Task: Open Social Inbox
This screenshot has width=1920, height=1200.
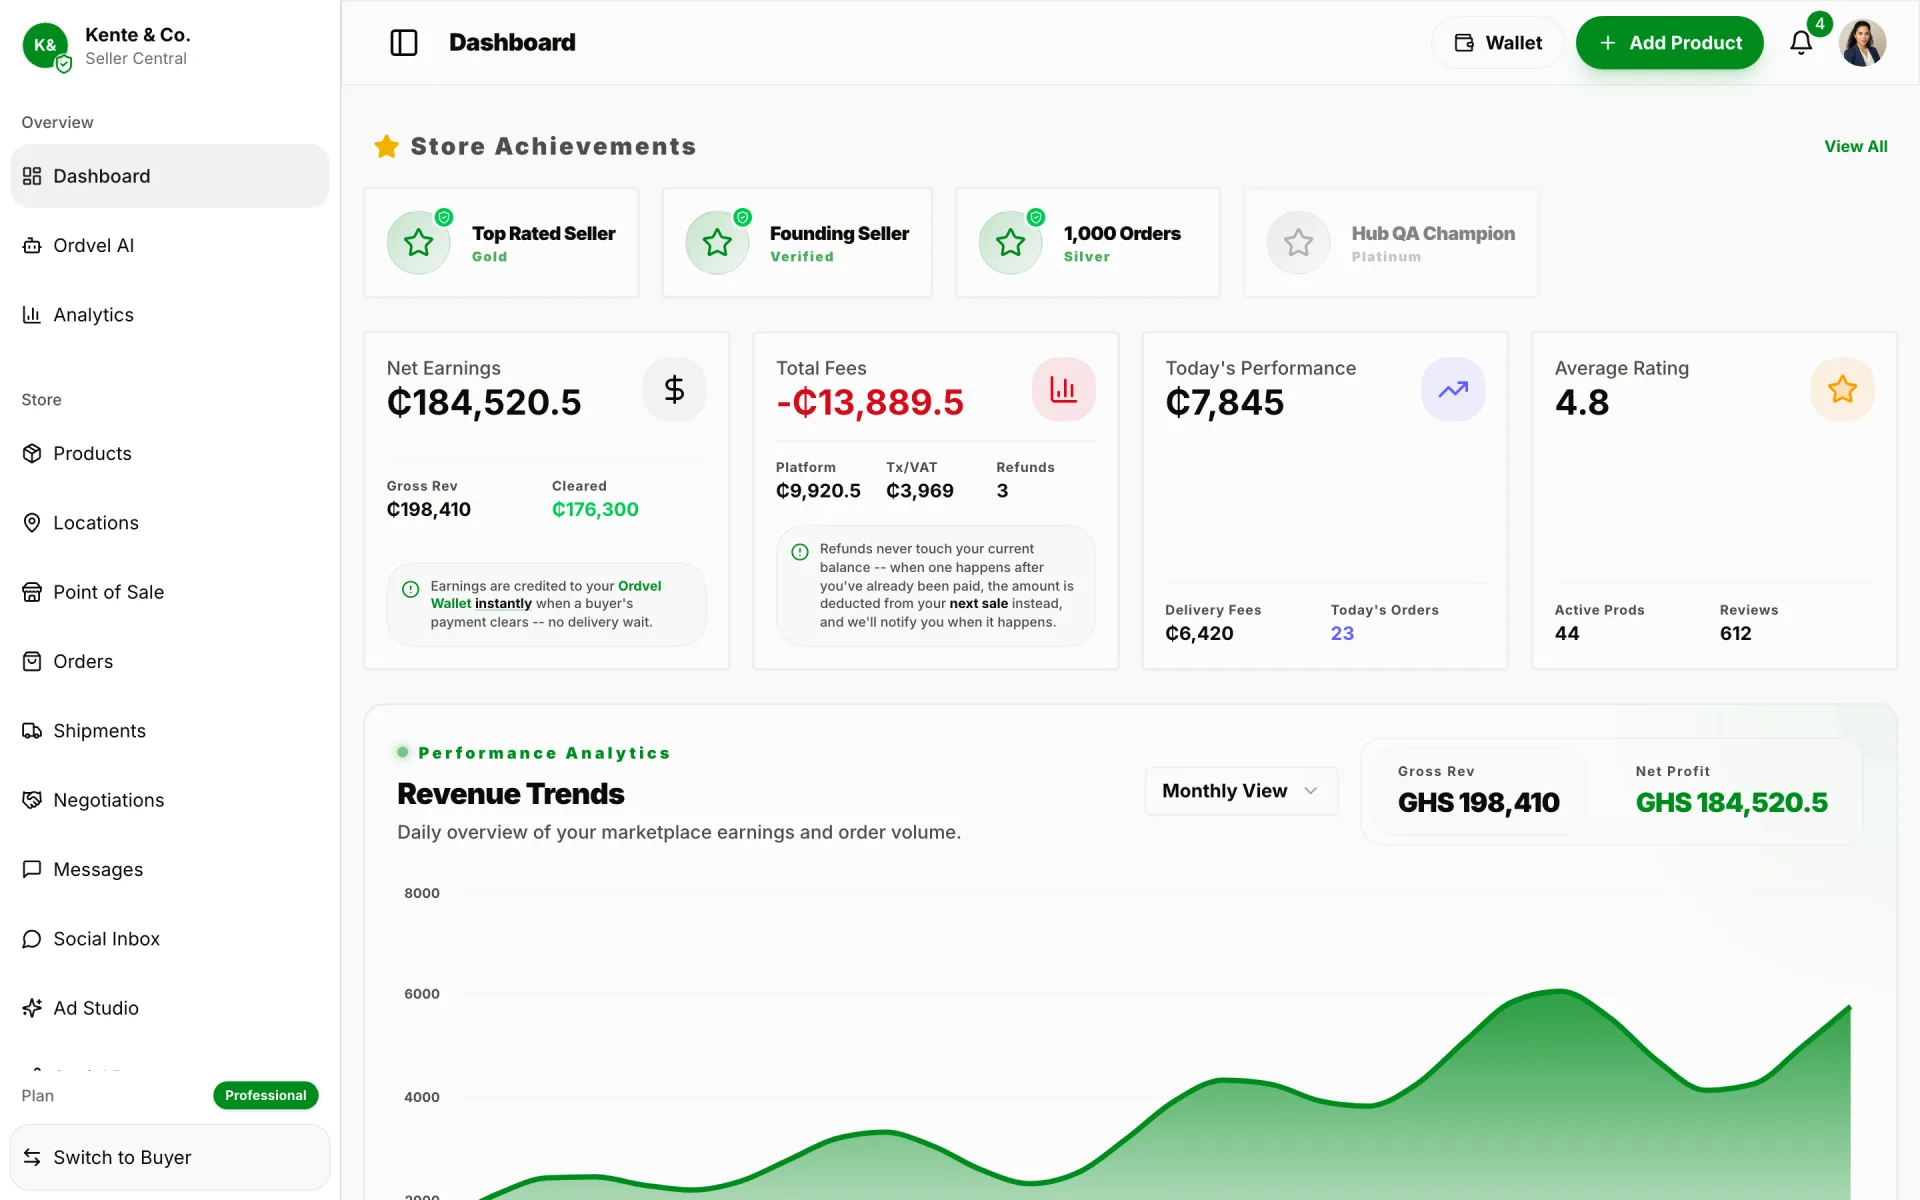Action: [x=170, y=939]
